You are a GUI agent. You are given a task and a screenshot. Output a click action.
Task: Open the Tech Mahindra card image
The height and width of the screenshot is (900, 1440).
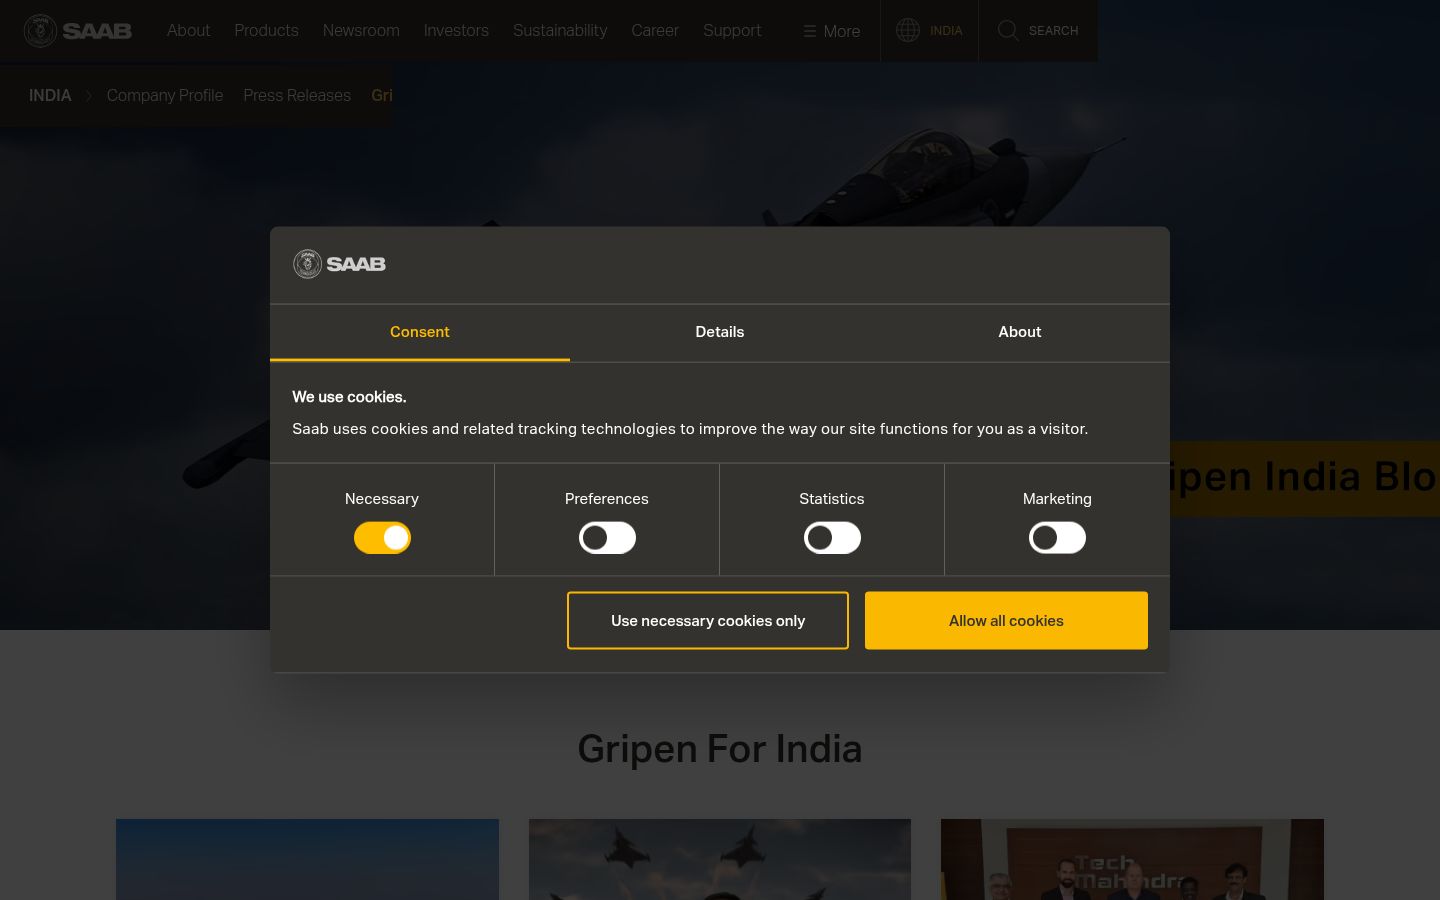click(1132, 859)
